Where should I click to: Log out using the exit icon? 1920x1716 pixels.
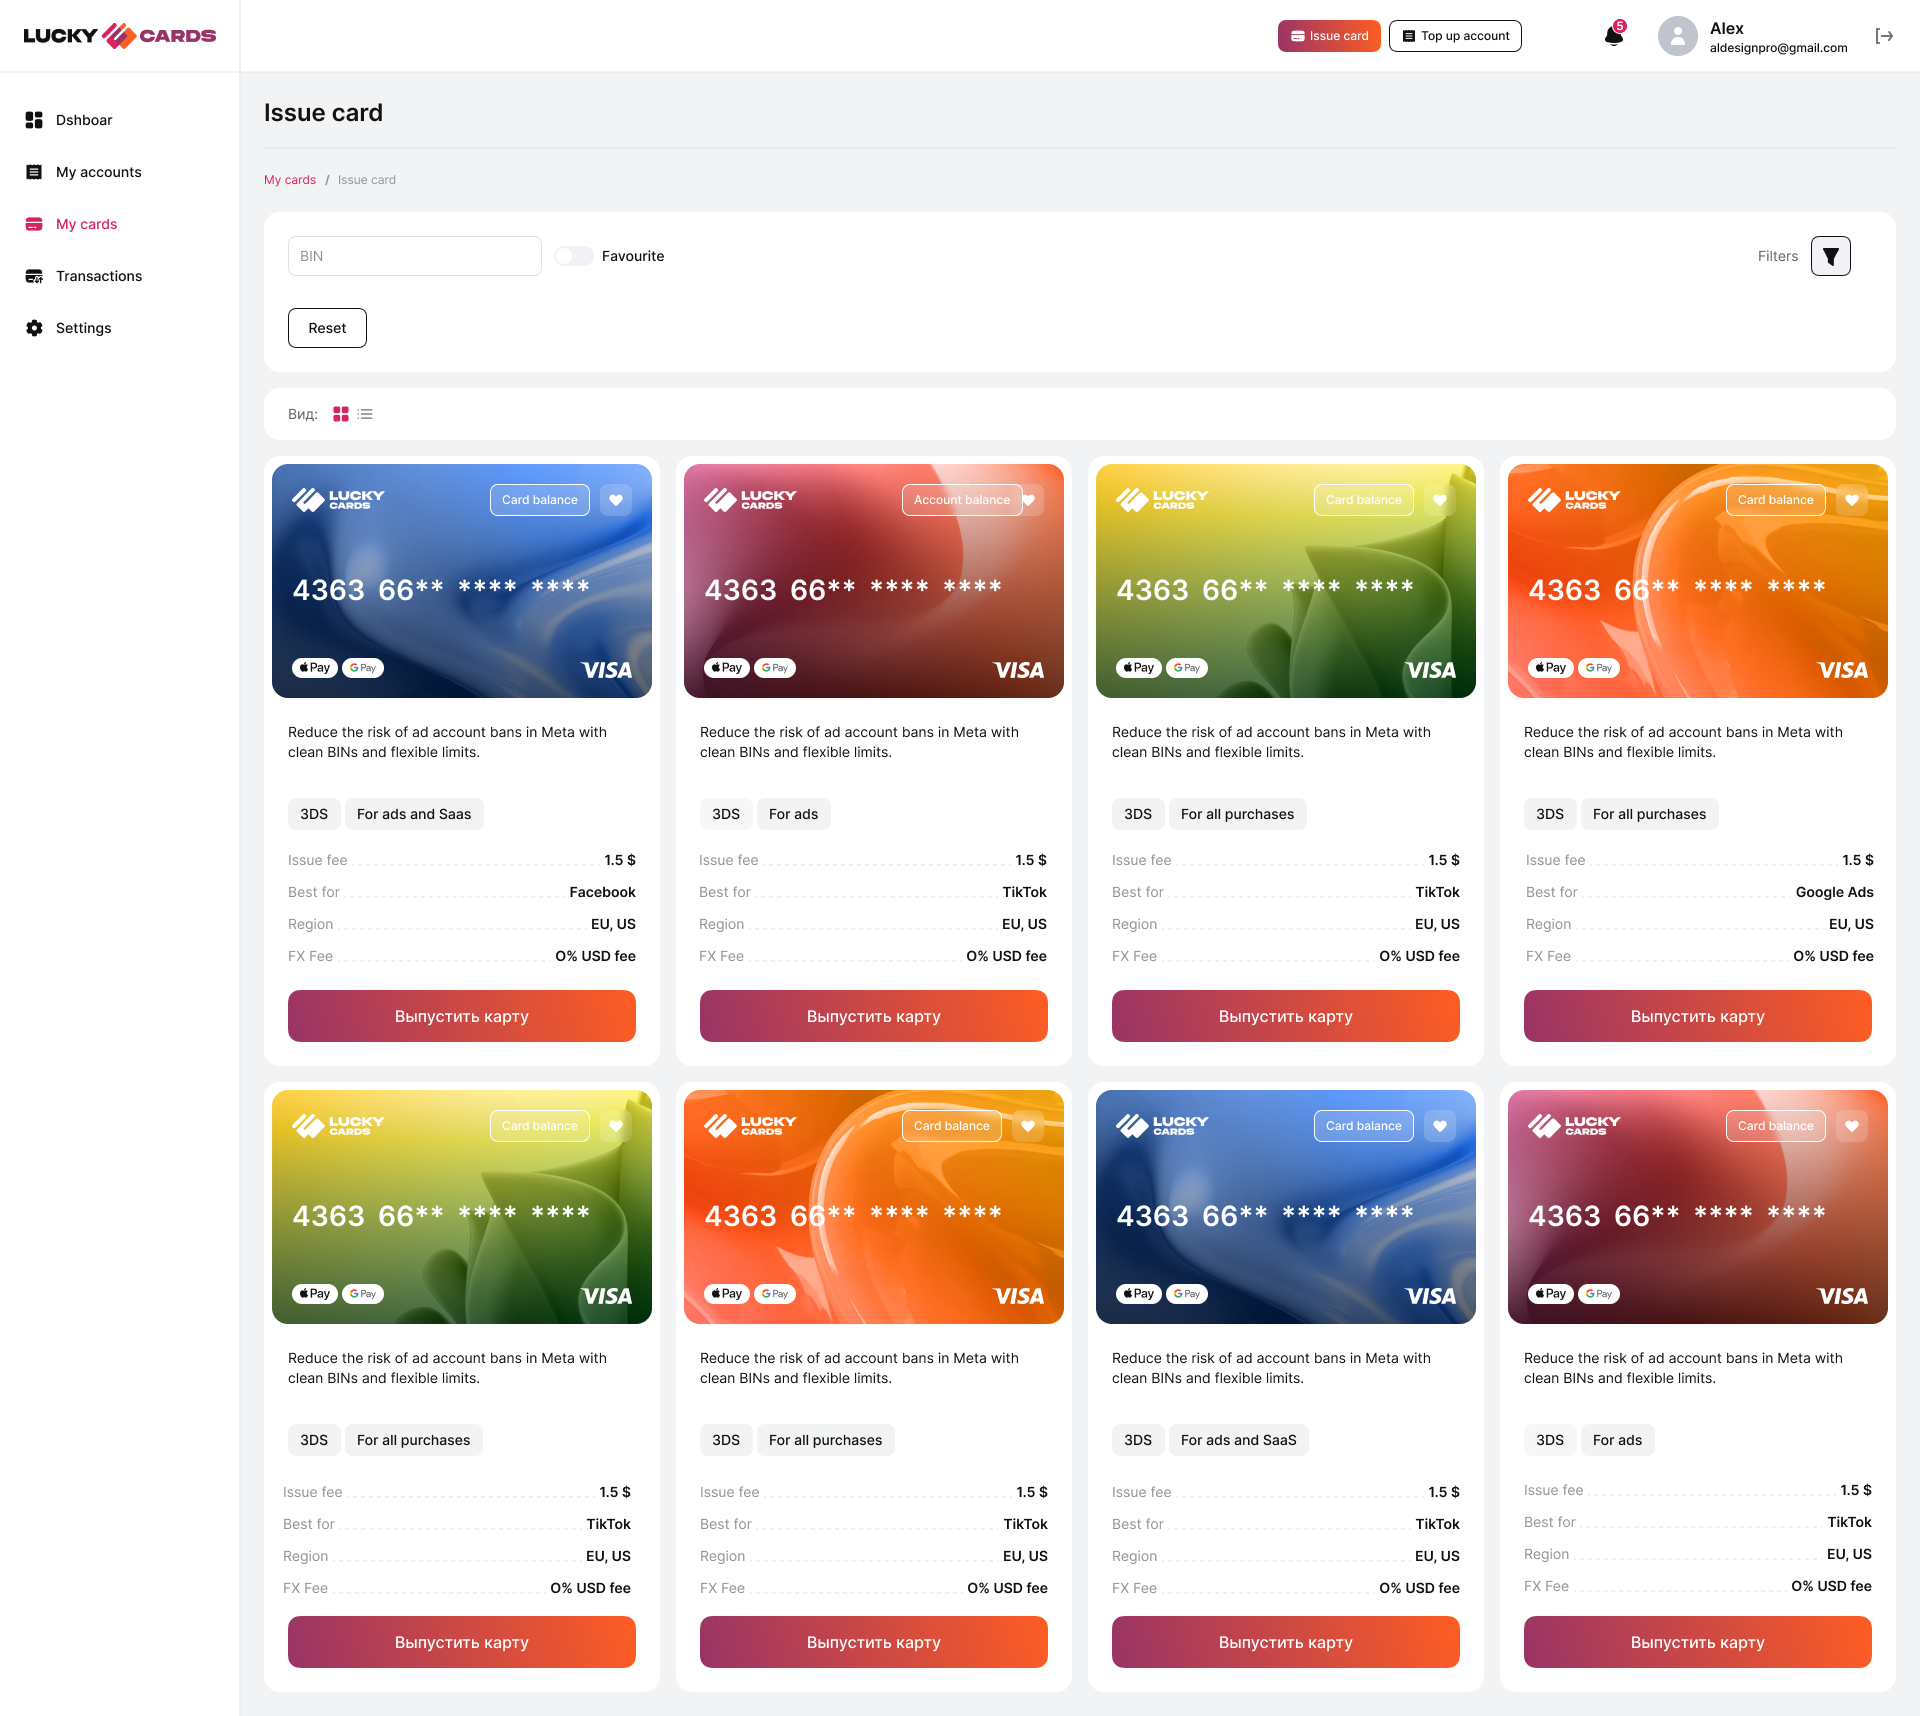(x=1884, y=36)
